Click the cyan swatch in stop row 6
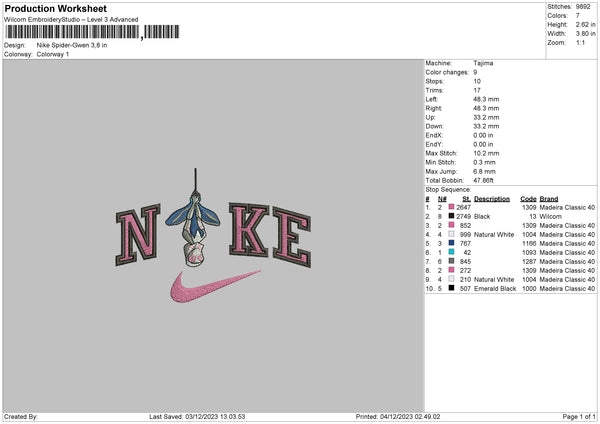The image size is (600, 424). click(x=452, y=252)
